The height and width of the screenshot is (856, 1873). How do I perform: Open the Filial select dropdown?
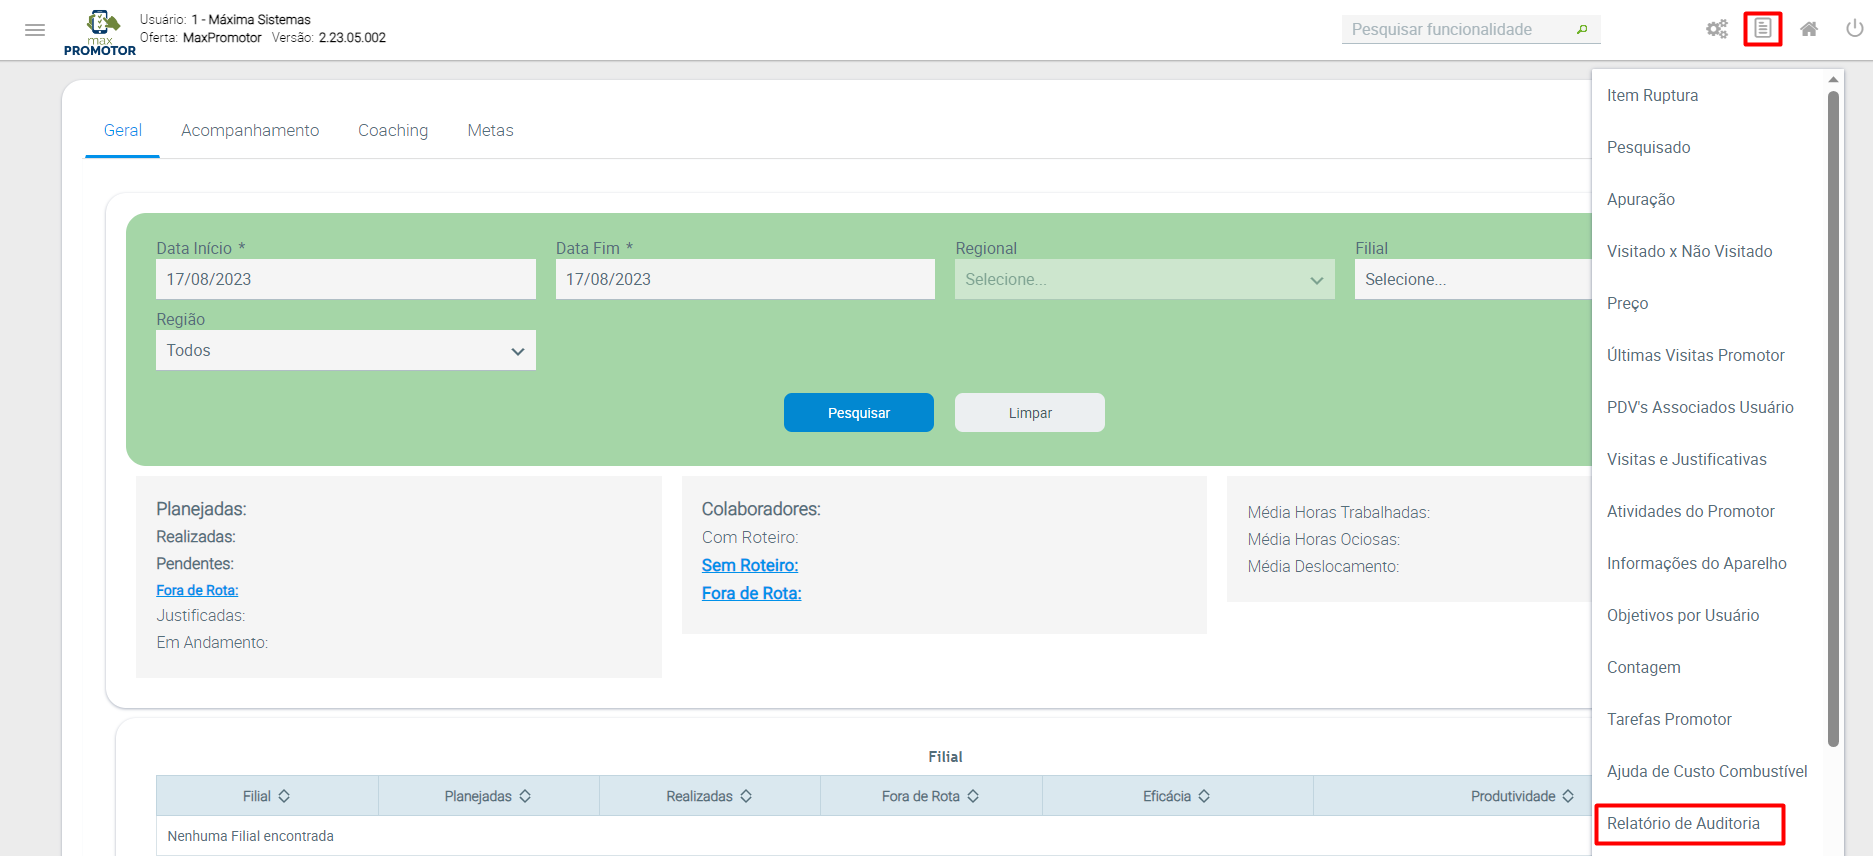pos(1470,280)
